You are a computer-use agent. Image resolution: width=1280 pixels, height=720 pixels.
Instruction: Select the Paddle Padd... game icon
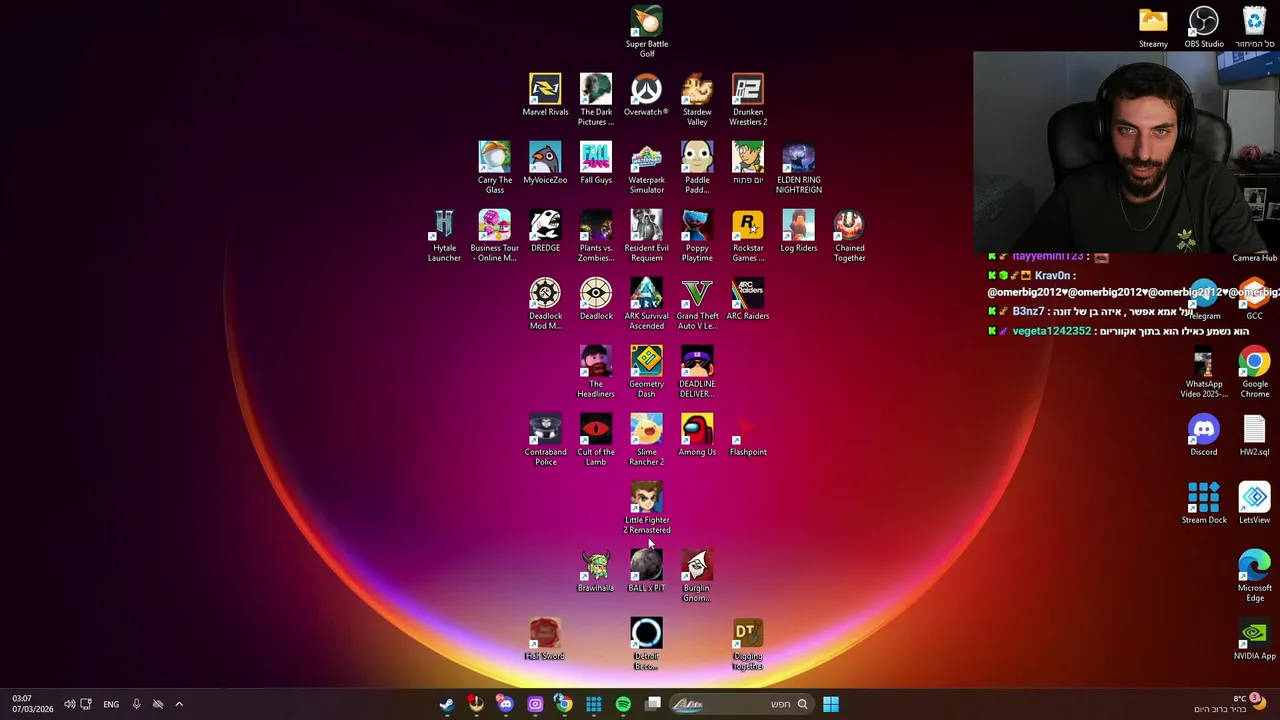[x=697, y=168]
